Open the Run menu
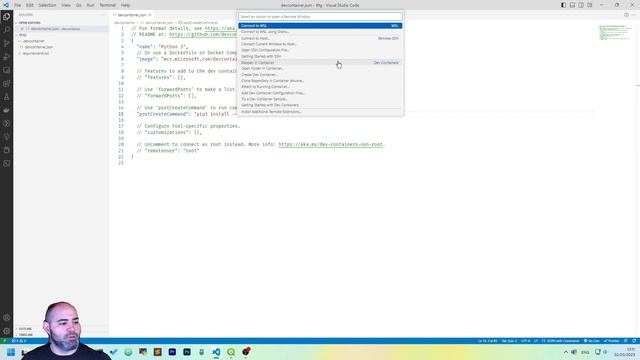 coord(91,5)
